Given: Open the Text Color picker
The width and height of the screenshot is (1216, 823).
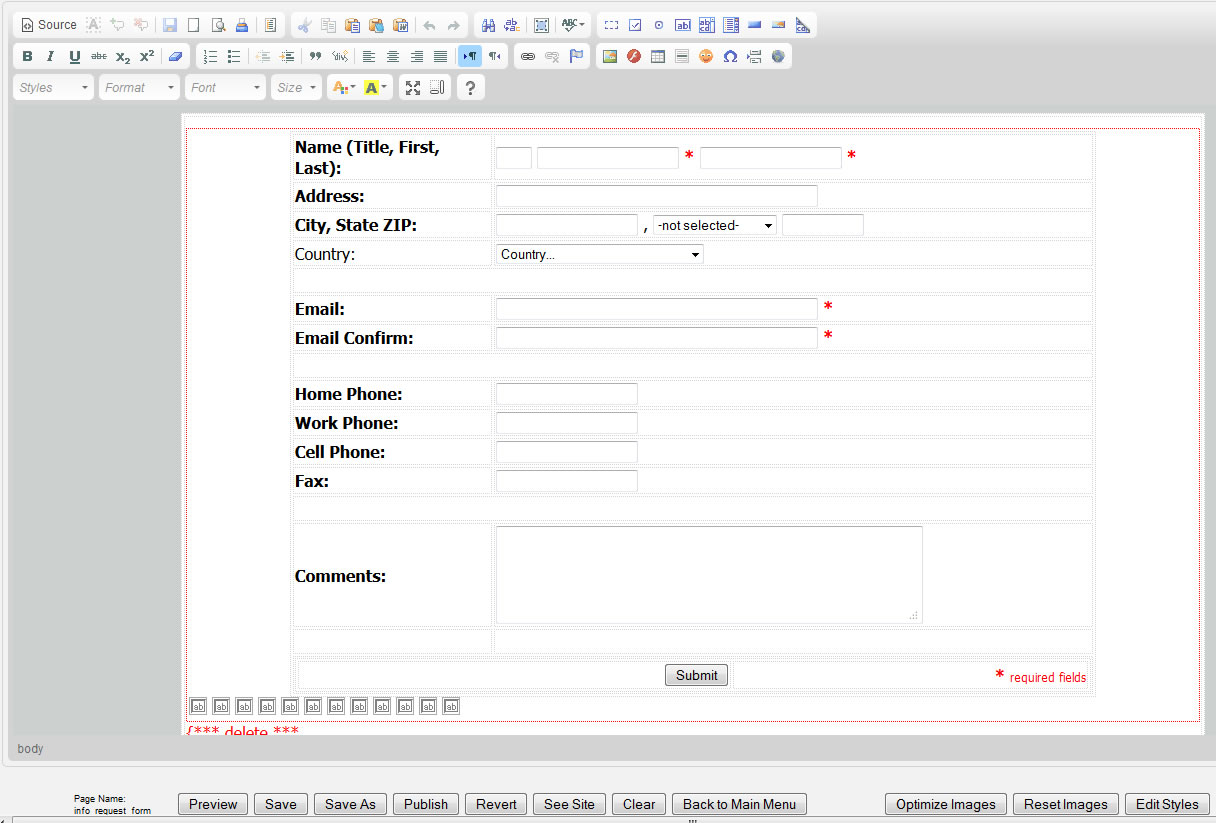Looking at the screenshot, I should (x=343, y=88).
